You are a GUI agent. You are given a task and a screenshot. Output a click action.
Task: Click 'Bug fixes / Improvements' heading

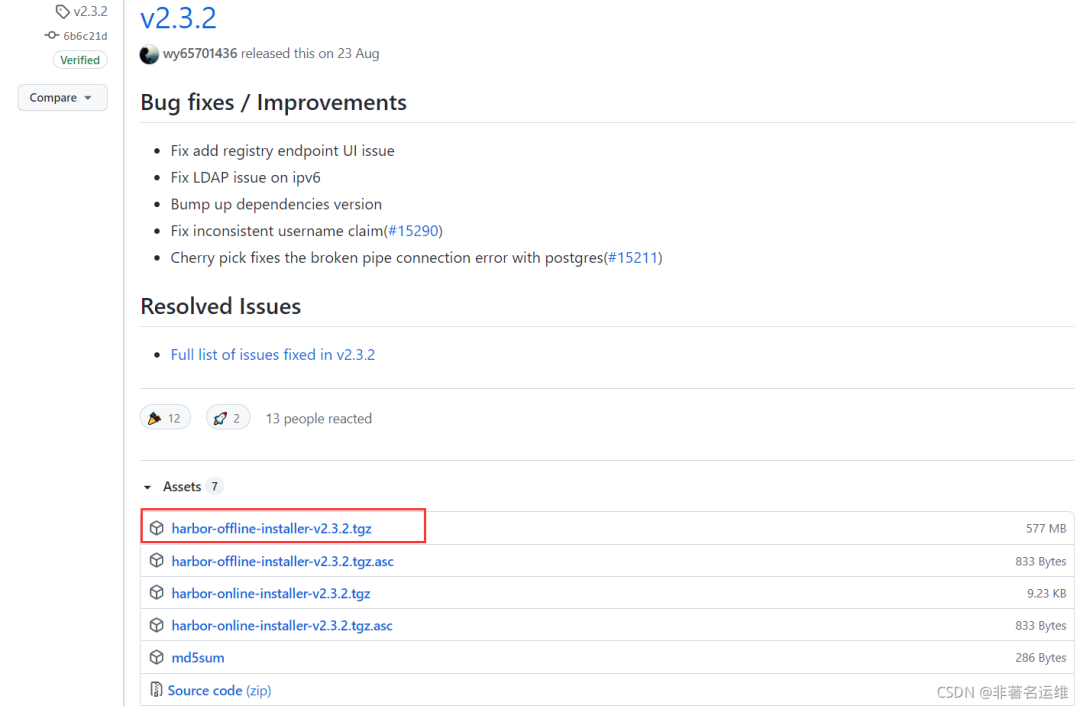(273, 103)
